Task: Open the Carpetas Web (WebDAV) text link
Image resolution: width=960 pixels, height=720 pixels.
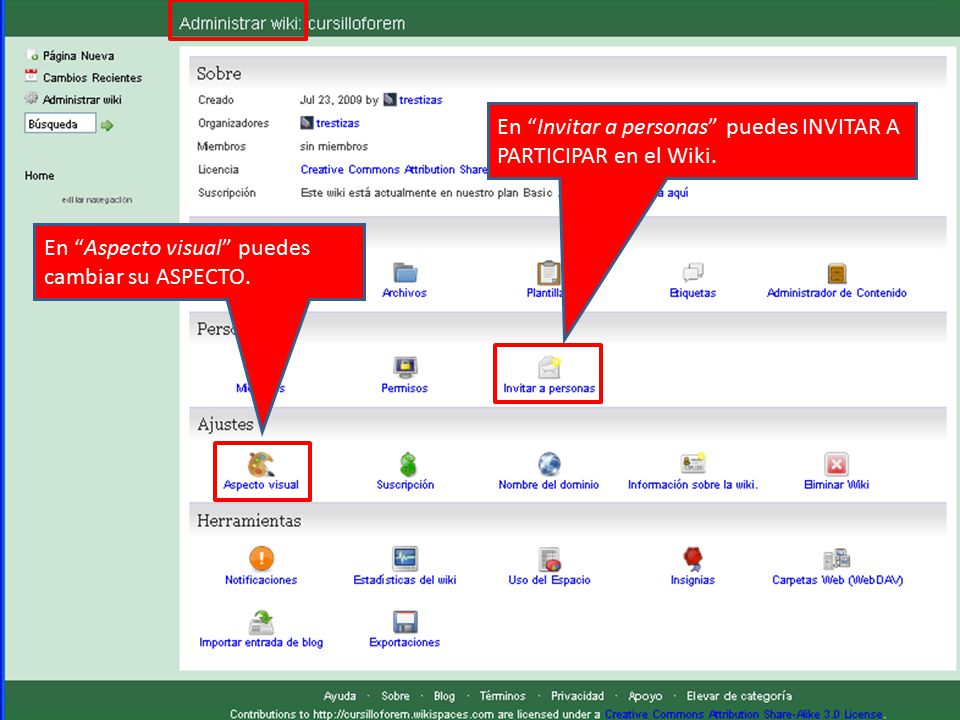Action: click(x=837, y=580)
